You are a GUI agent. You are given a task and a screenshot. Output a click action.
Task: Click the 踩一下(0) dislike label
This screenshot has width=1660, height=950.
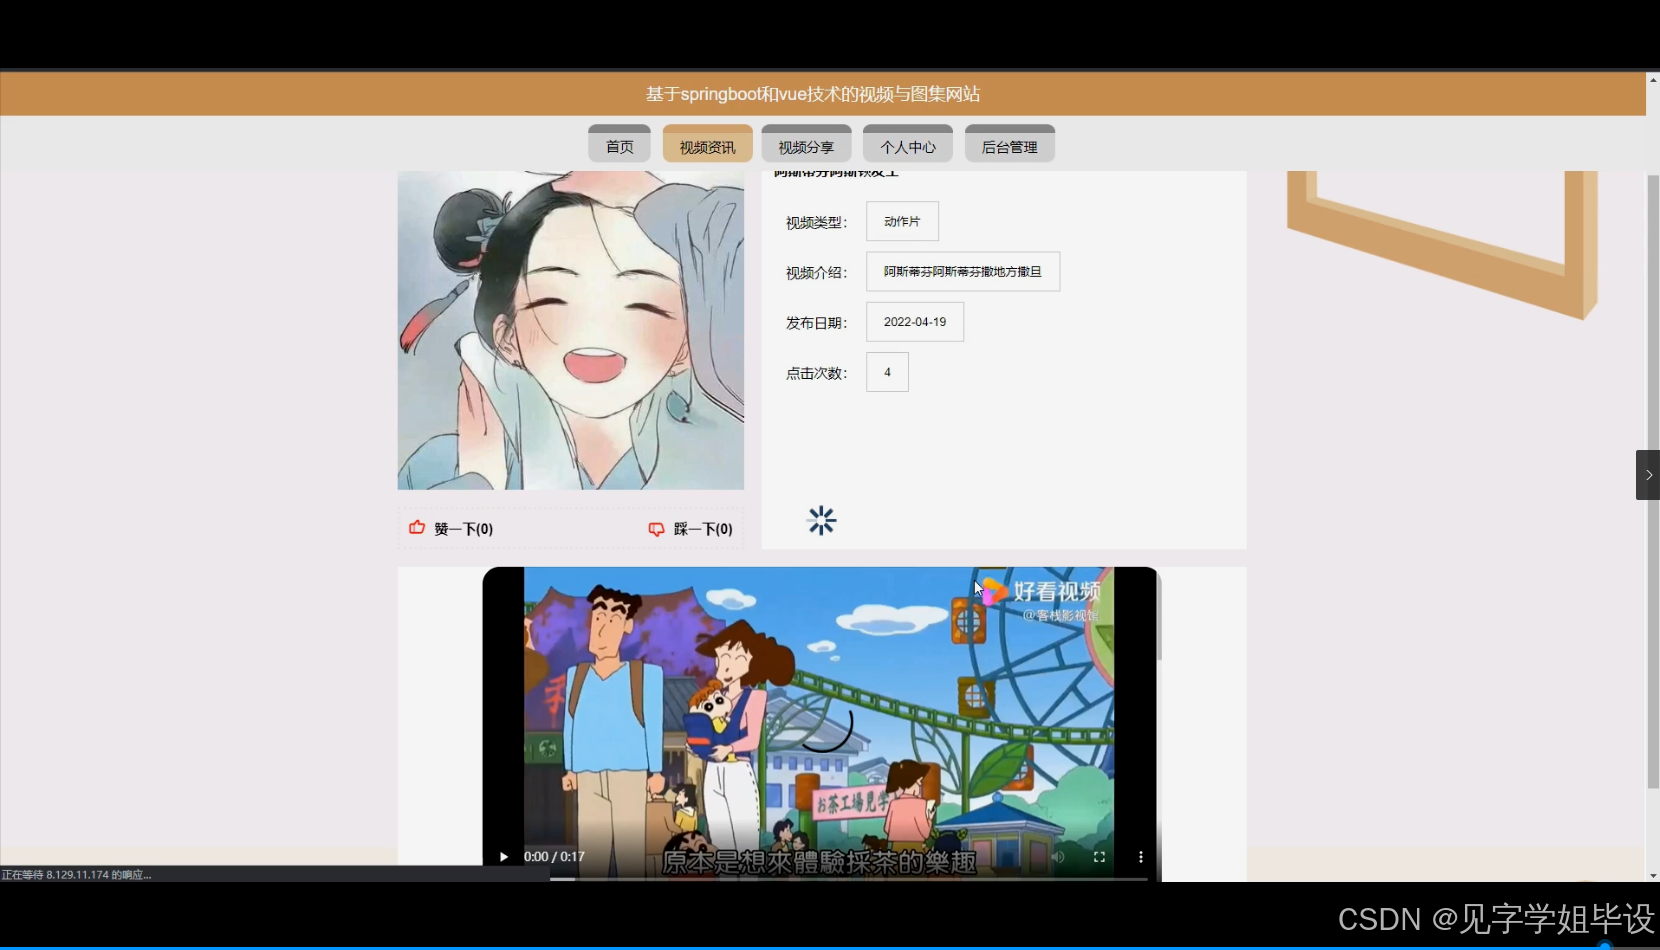pyautogui.click(x=703, y=529)
